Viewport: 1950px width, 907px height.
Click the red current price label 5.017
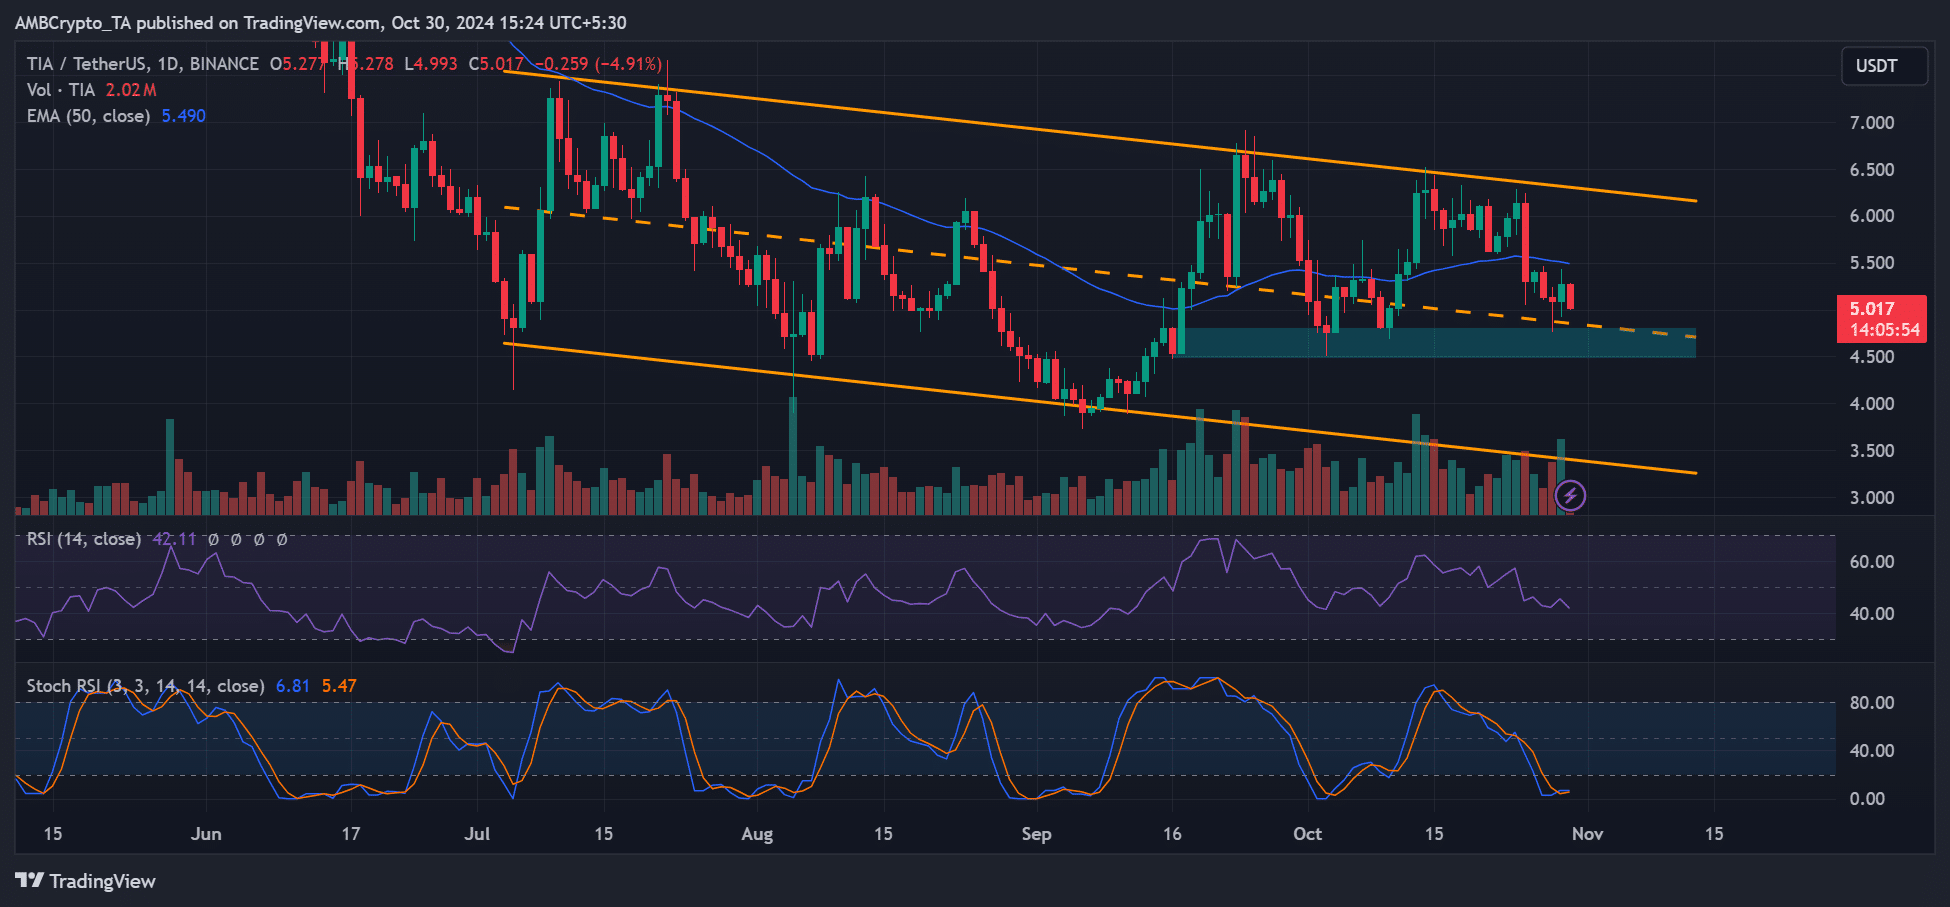pos(1881,319)
